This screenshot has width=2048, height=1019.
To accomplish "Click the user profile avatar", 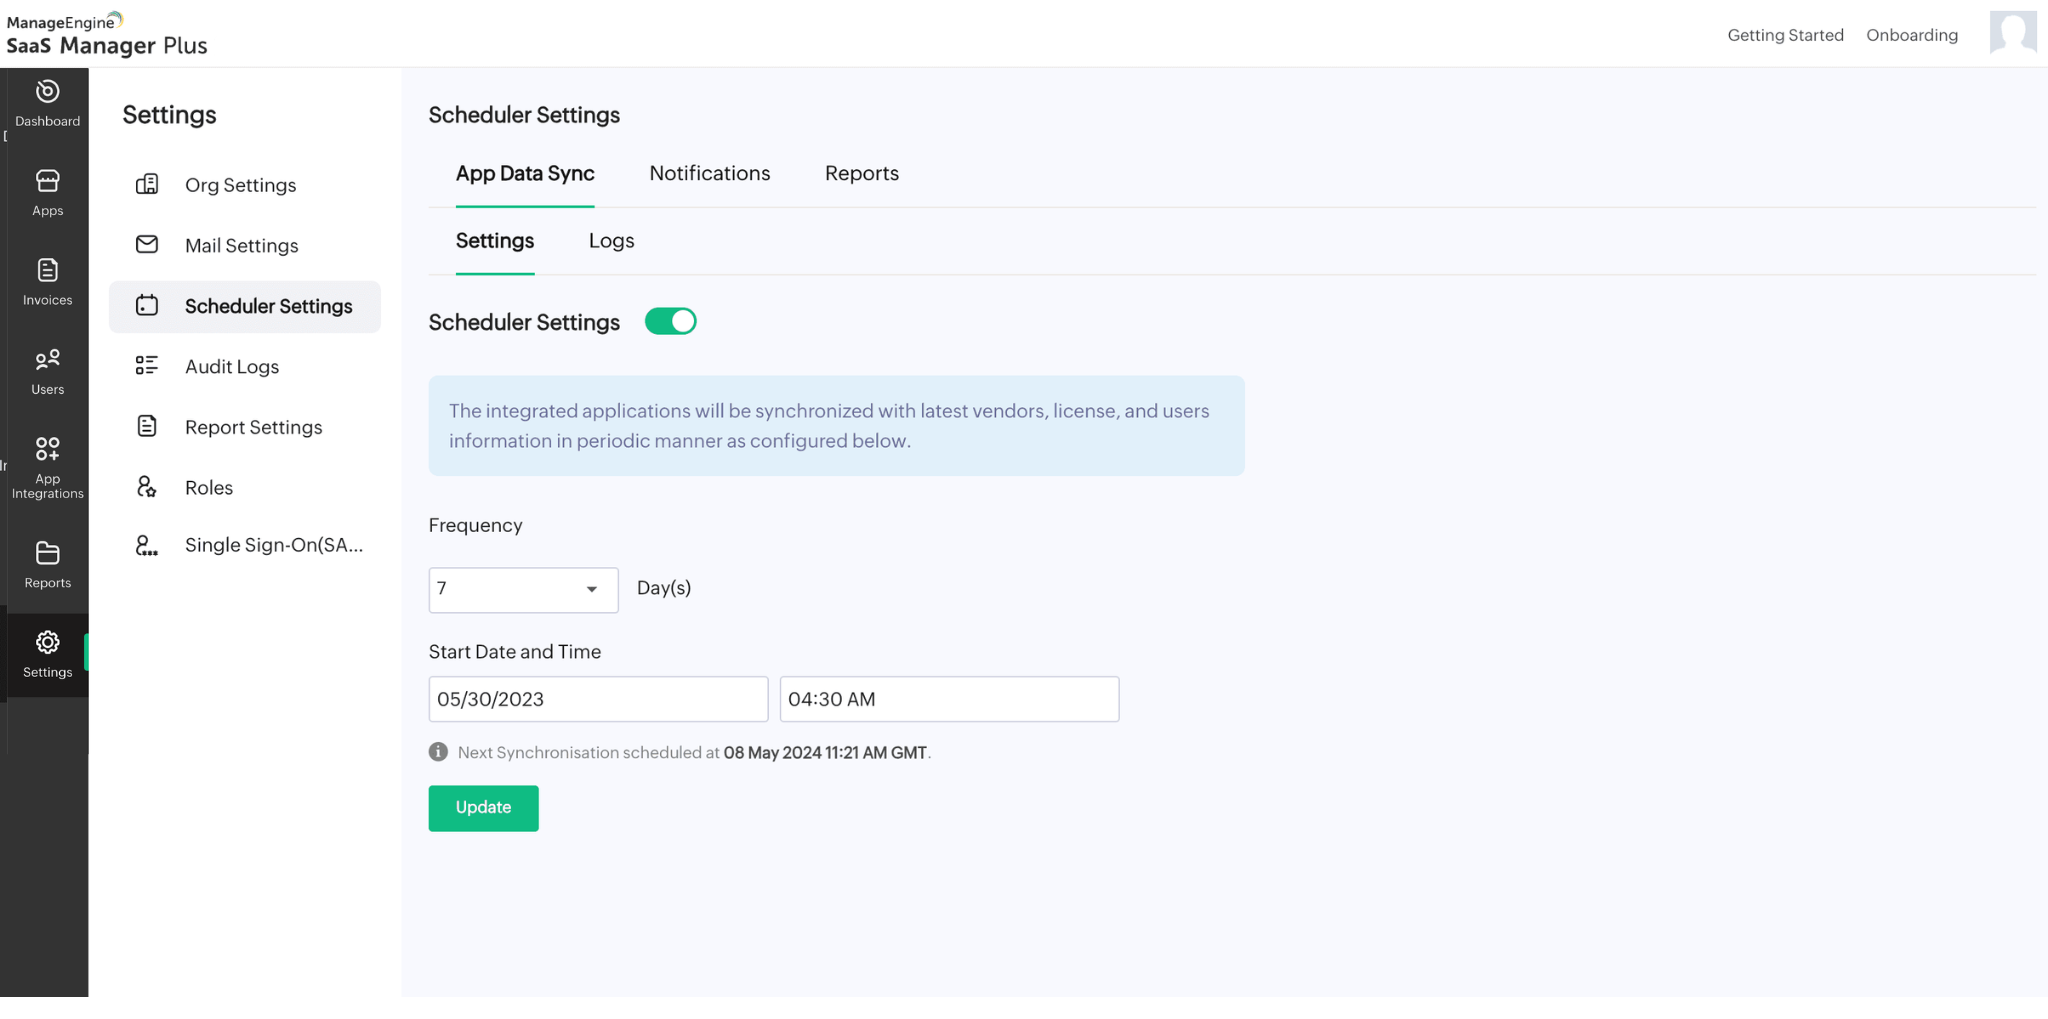I will (x=2012, y=33).
